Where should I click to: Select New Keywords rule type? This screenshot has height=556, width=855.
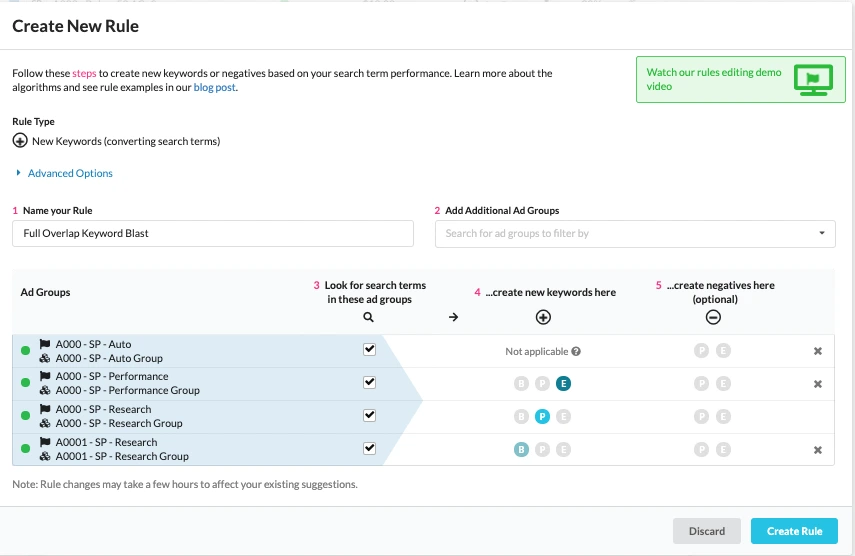[20, 141]
